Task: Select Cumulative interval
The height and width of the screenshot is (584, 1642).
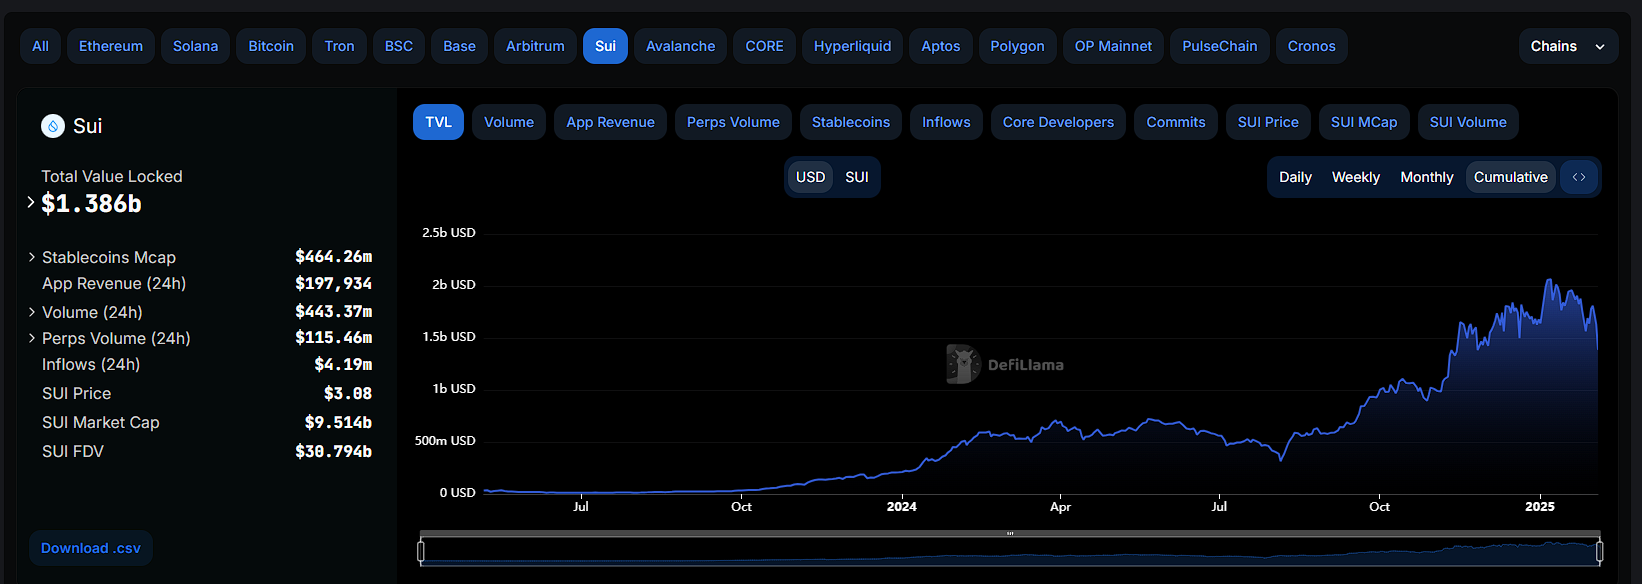Action: pos(1511,177)
